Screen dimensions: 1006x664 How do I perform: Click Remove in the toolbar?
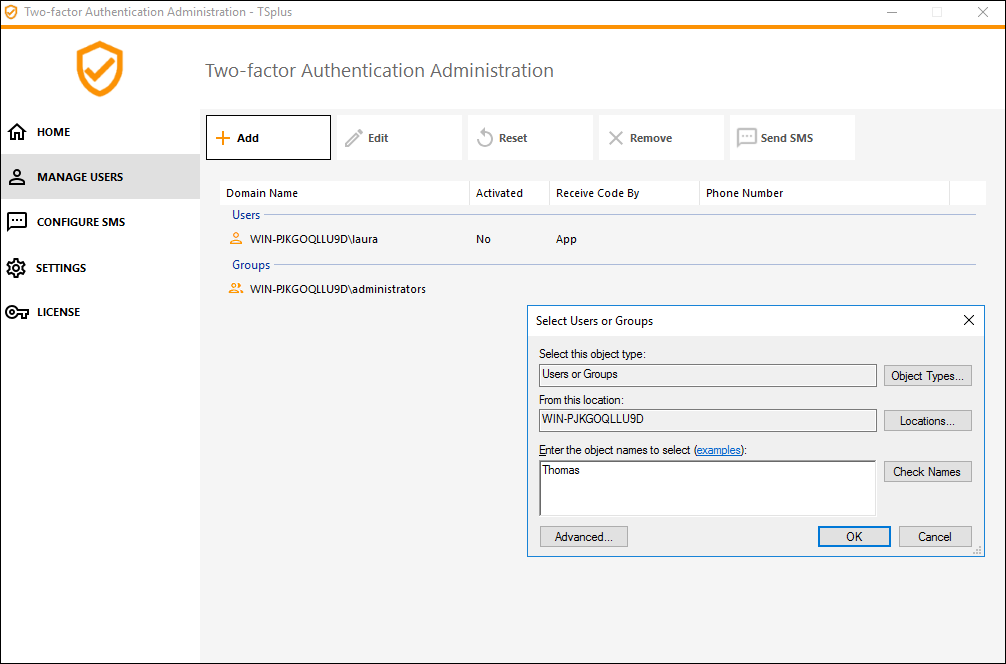pos(661,138)
